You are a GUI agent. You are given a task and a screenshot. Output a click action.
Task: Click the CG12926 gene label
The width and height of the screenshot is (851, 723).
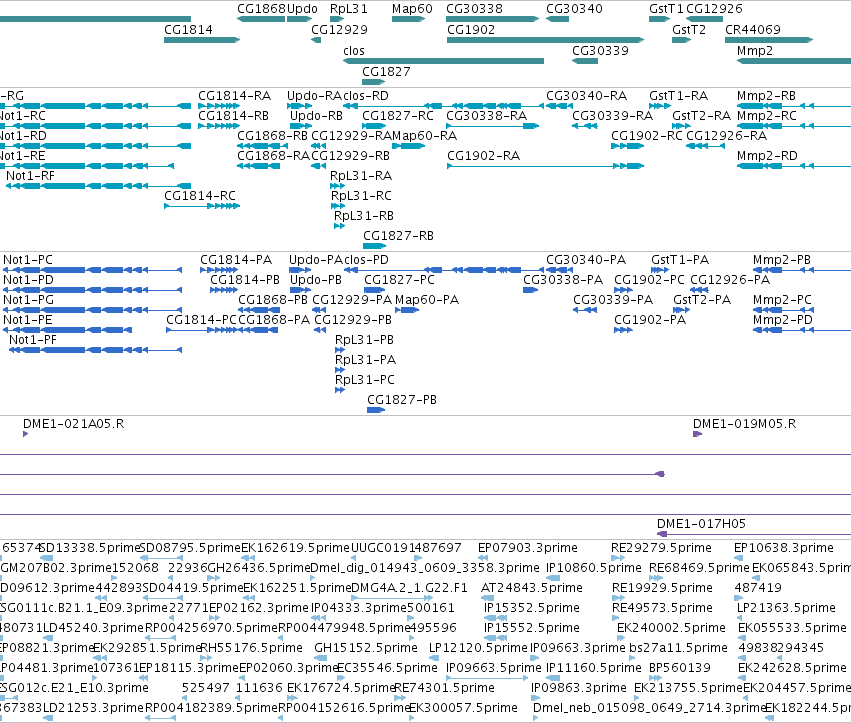714,9
